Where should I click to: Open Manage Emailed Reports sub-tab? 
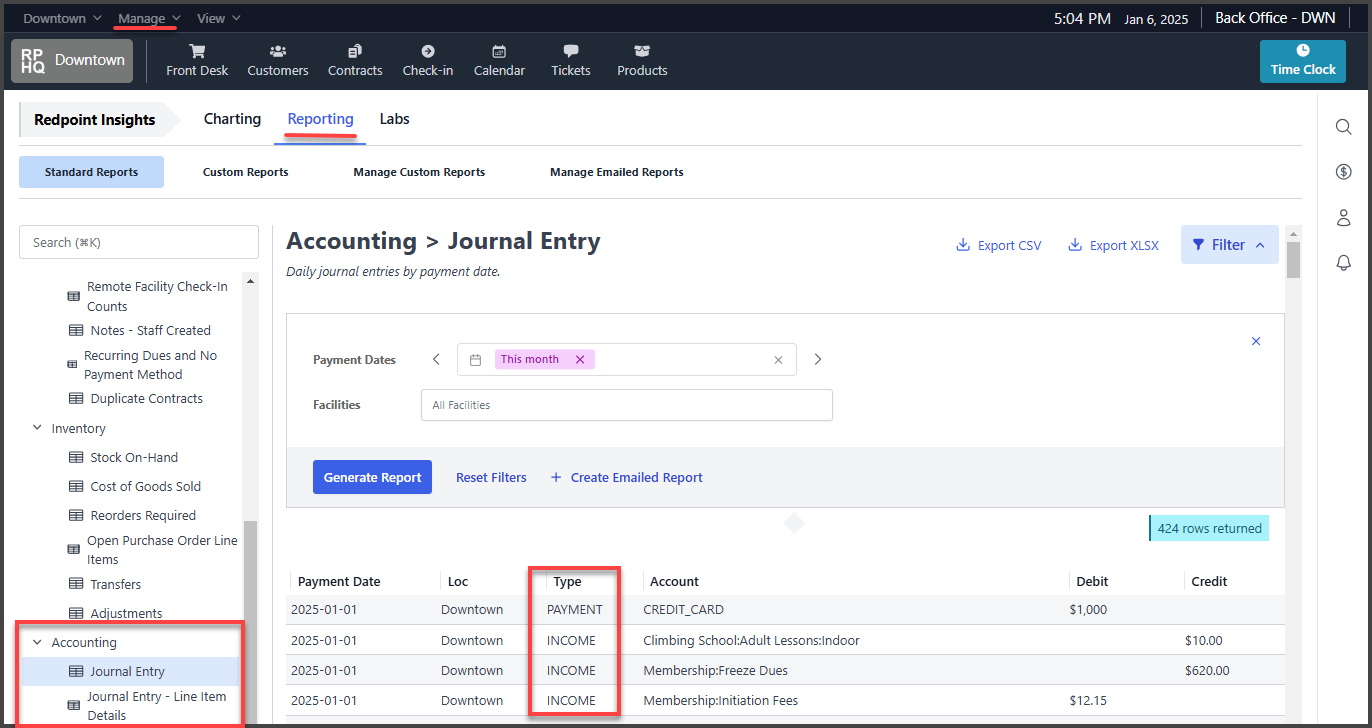click(x=617, y=172)
